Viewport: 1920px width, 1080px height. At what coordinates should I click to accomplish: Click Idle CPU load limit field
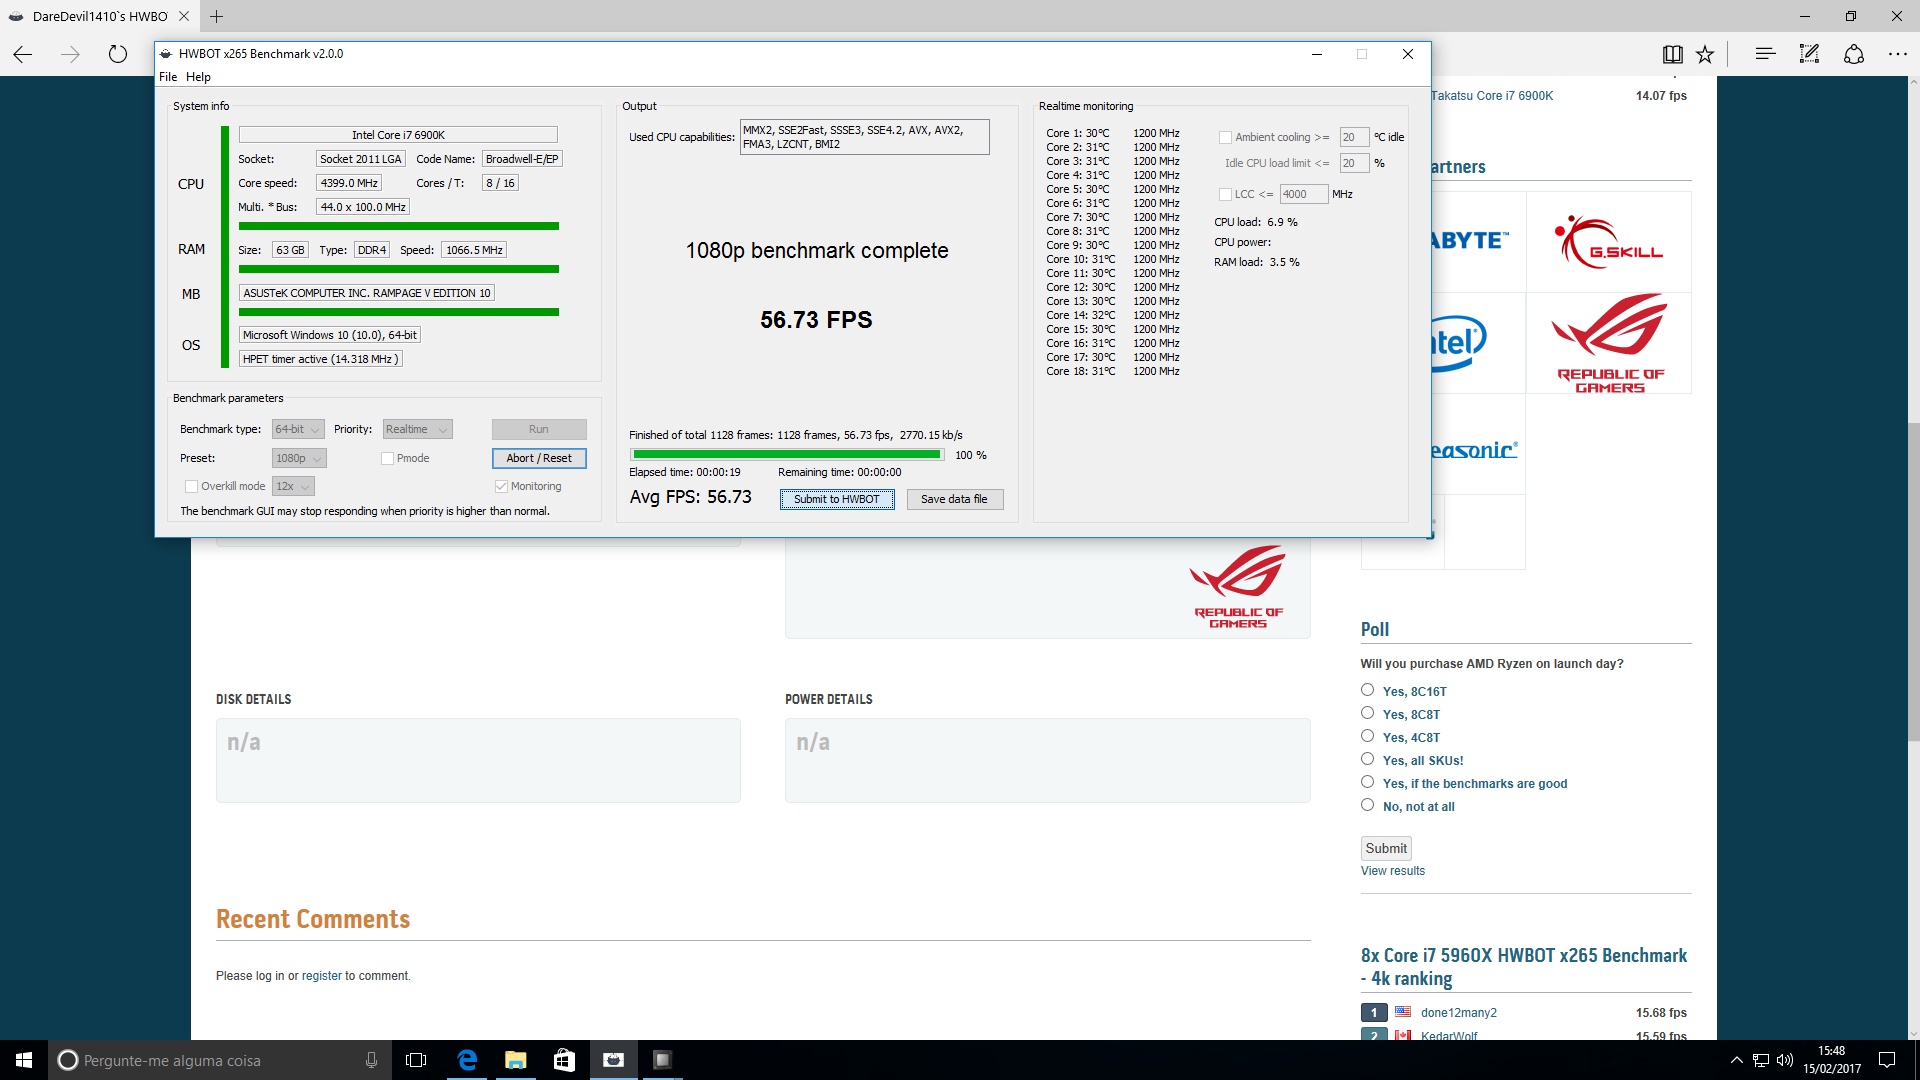(x=1354, y=163)
